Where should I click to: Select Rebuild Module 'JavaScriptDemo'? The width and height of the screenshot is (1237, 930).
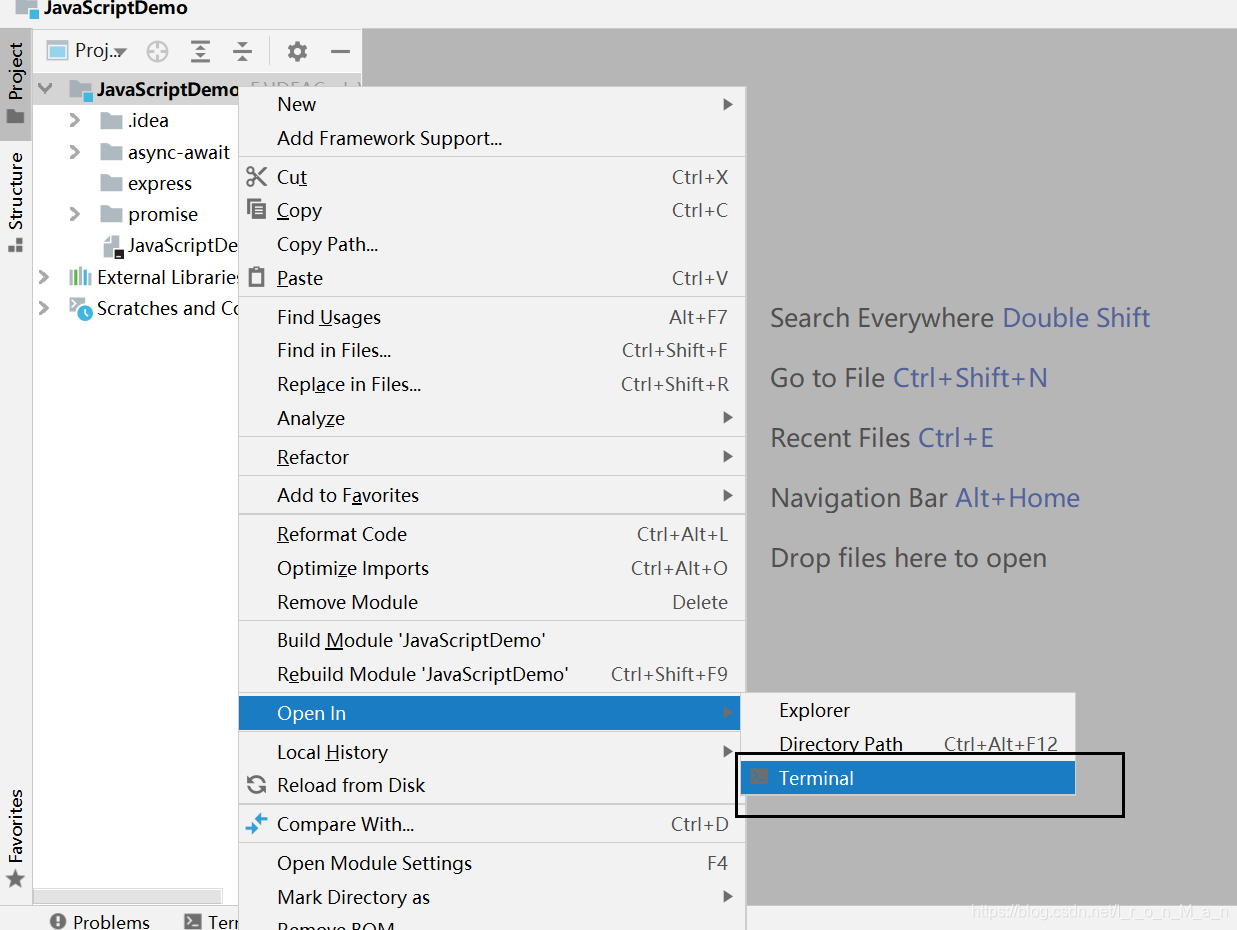click(x=492, y=674)
